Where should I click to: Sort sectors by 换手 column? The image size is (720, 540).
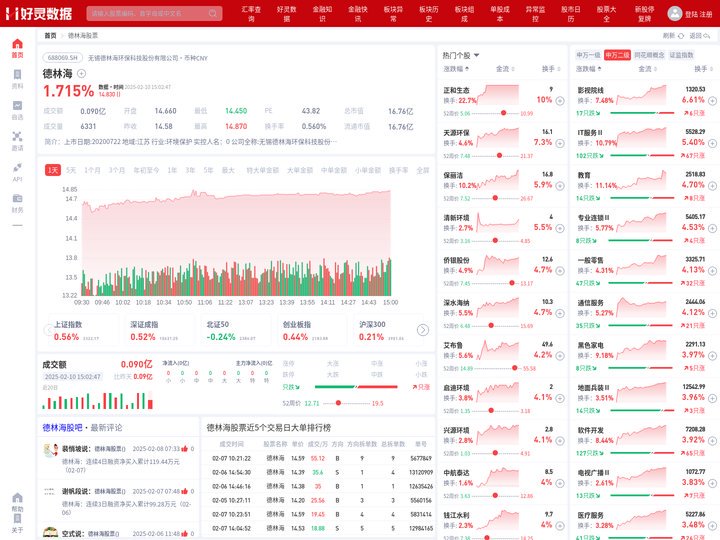pyautogui.click(x=703, y=69)
